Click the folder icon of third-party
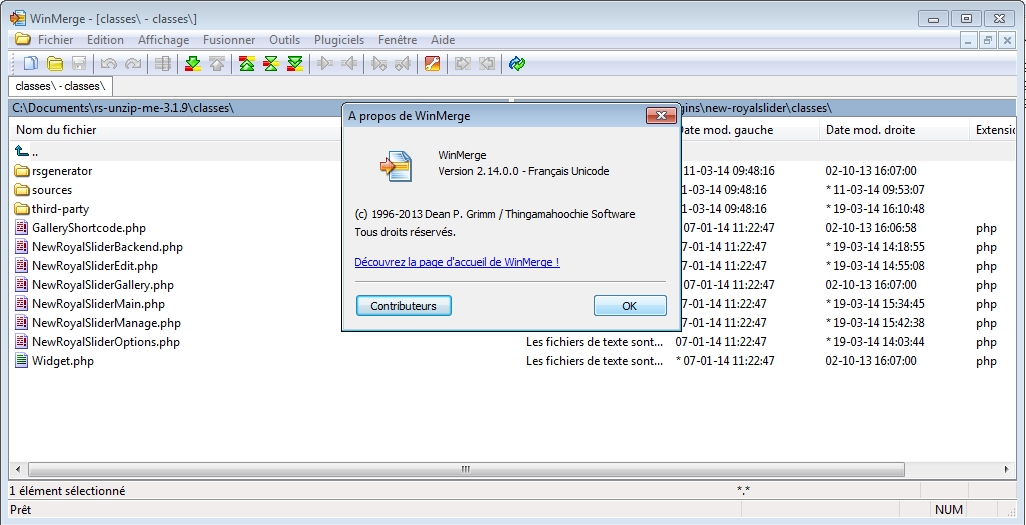 coord(22,209)
